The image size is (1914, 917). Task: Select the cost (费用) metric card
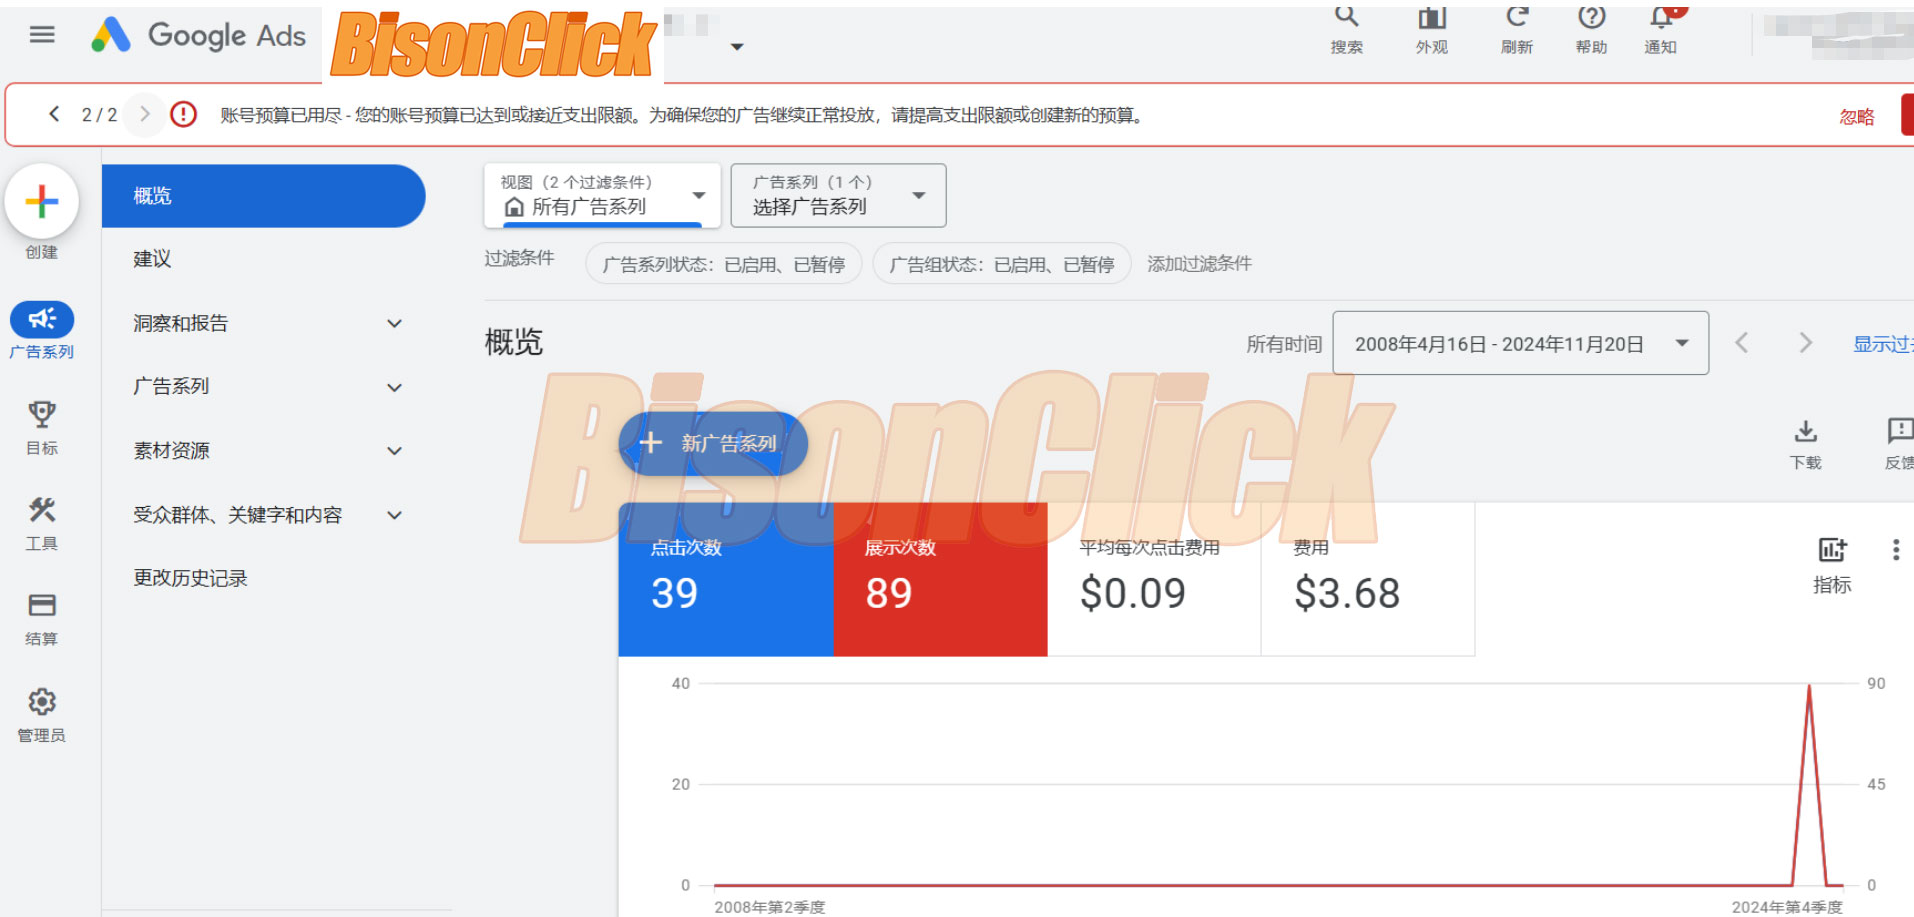point(1368,579)
